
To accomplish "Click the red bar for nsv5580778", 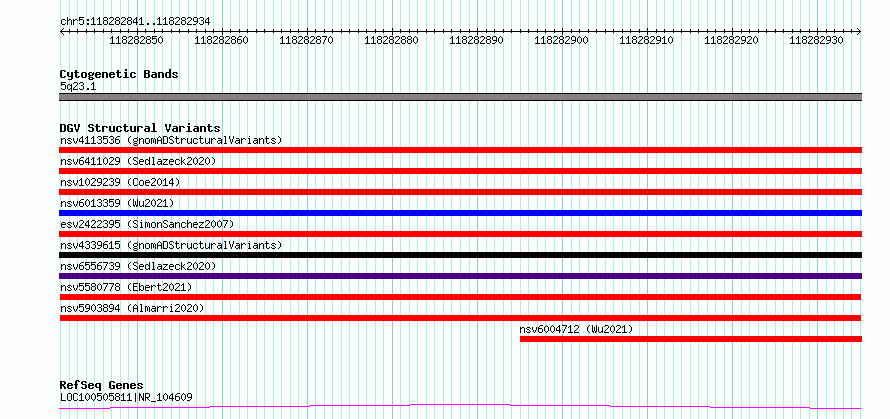I will tap(460, 297).
